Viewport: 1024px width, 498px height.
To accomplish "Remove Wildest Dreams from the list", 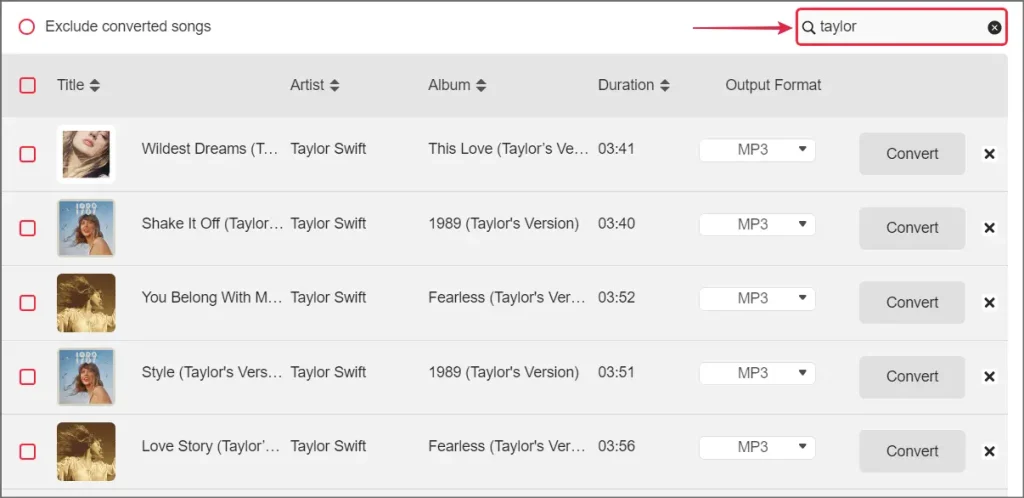I will click(x=989, y=154).
